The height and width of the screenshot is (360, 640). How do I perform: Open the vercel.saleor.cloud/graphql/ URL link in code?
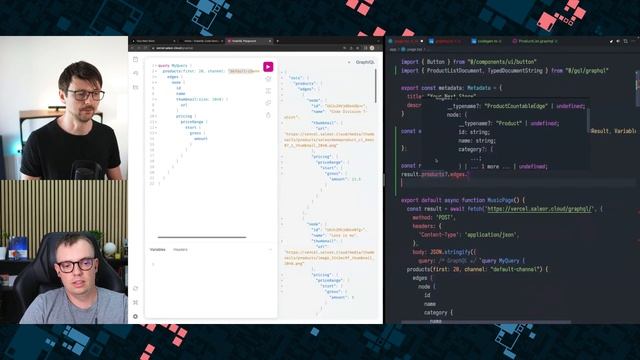(539, 209)
